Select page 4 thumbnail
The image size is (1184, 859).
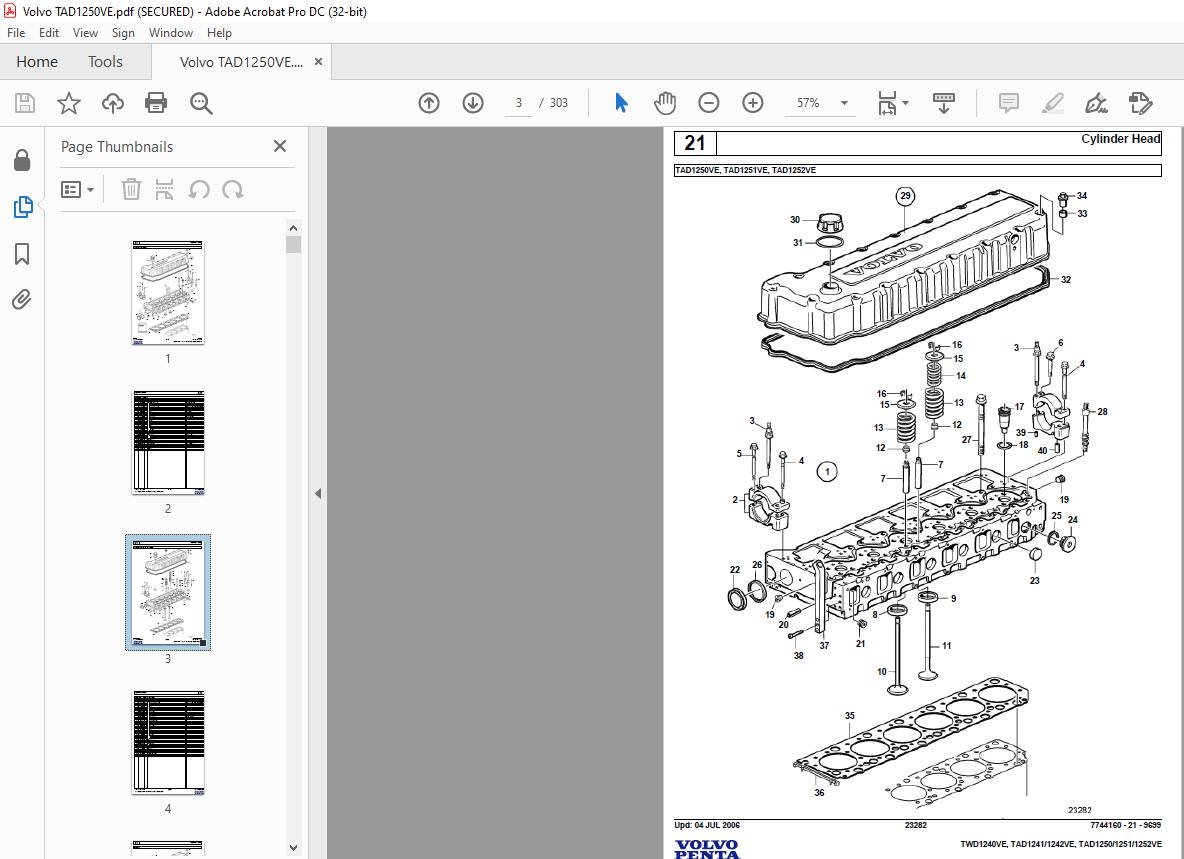pyautogui.click(x=168, y=742)
